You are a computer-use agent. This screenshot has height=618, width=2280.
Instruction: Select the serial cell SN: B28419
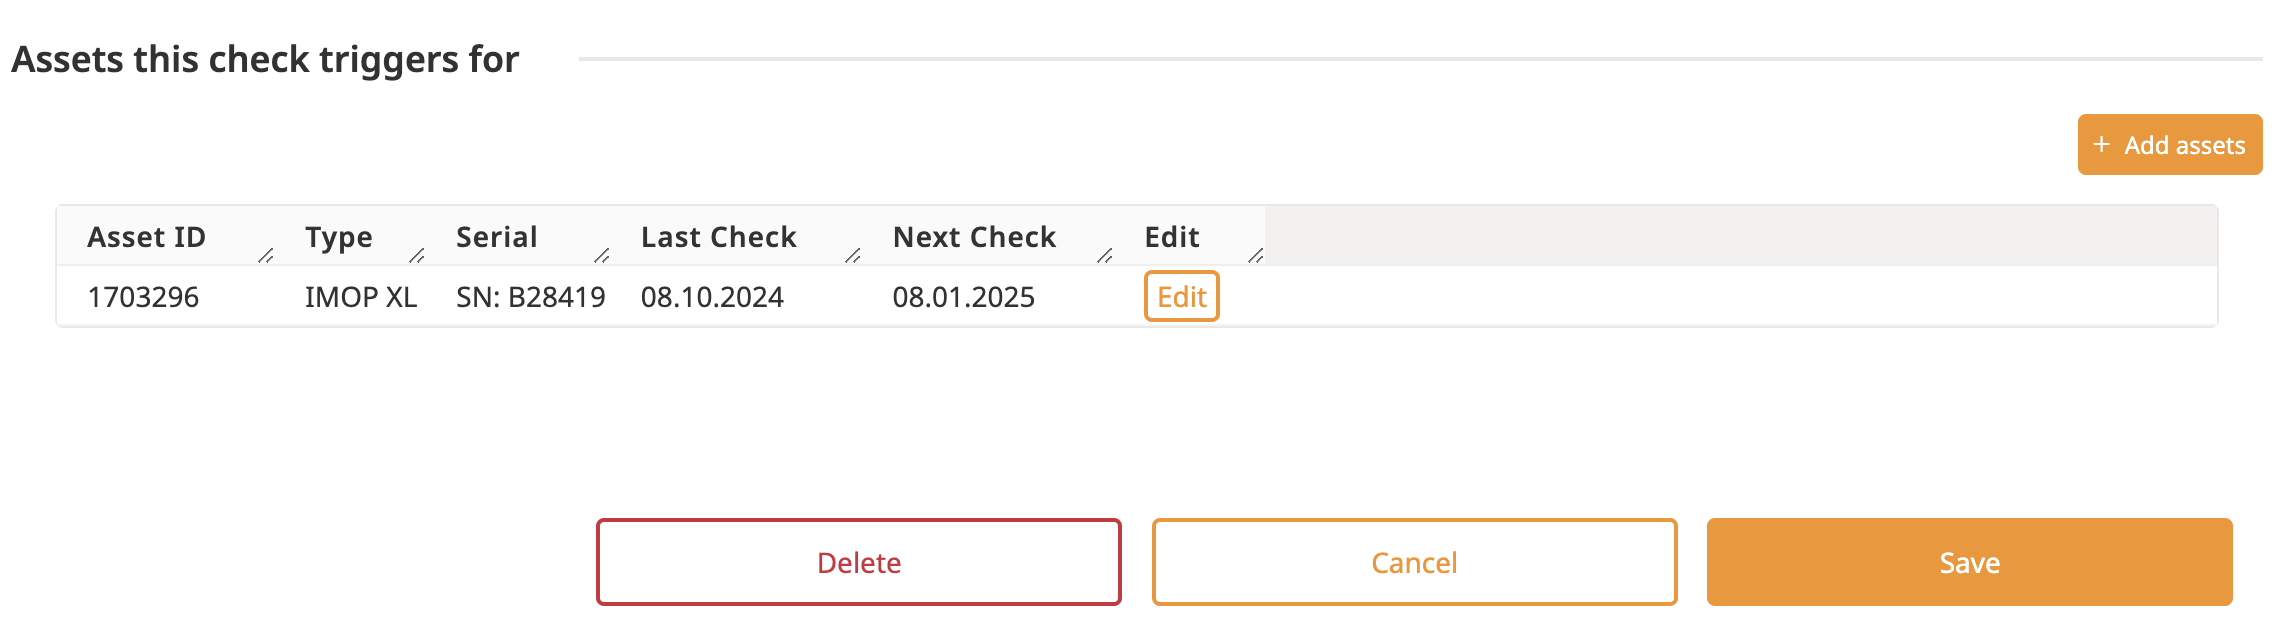[531, 297]
